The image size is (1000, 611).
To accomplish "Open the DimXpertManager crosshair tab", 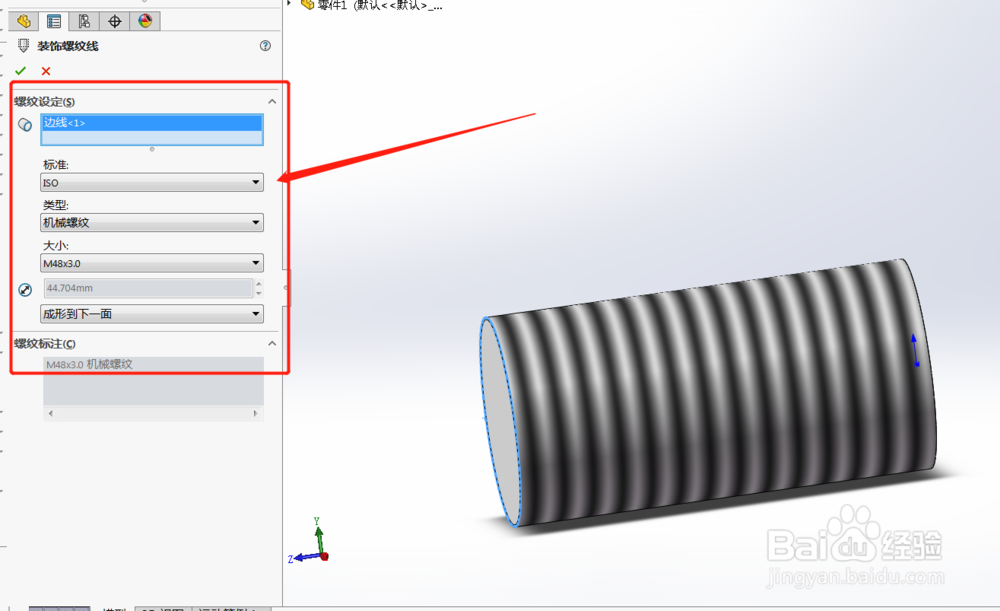I will (x=115, y=21).
